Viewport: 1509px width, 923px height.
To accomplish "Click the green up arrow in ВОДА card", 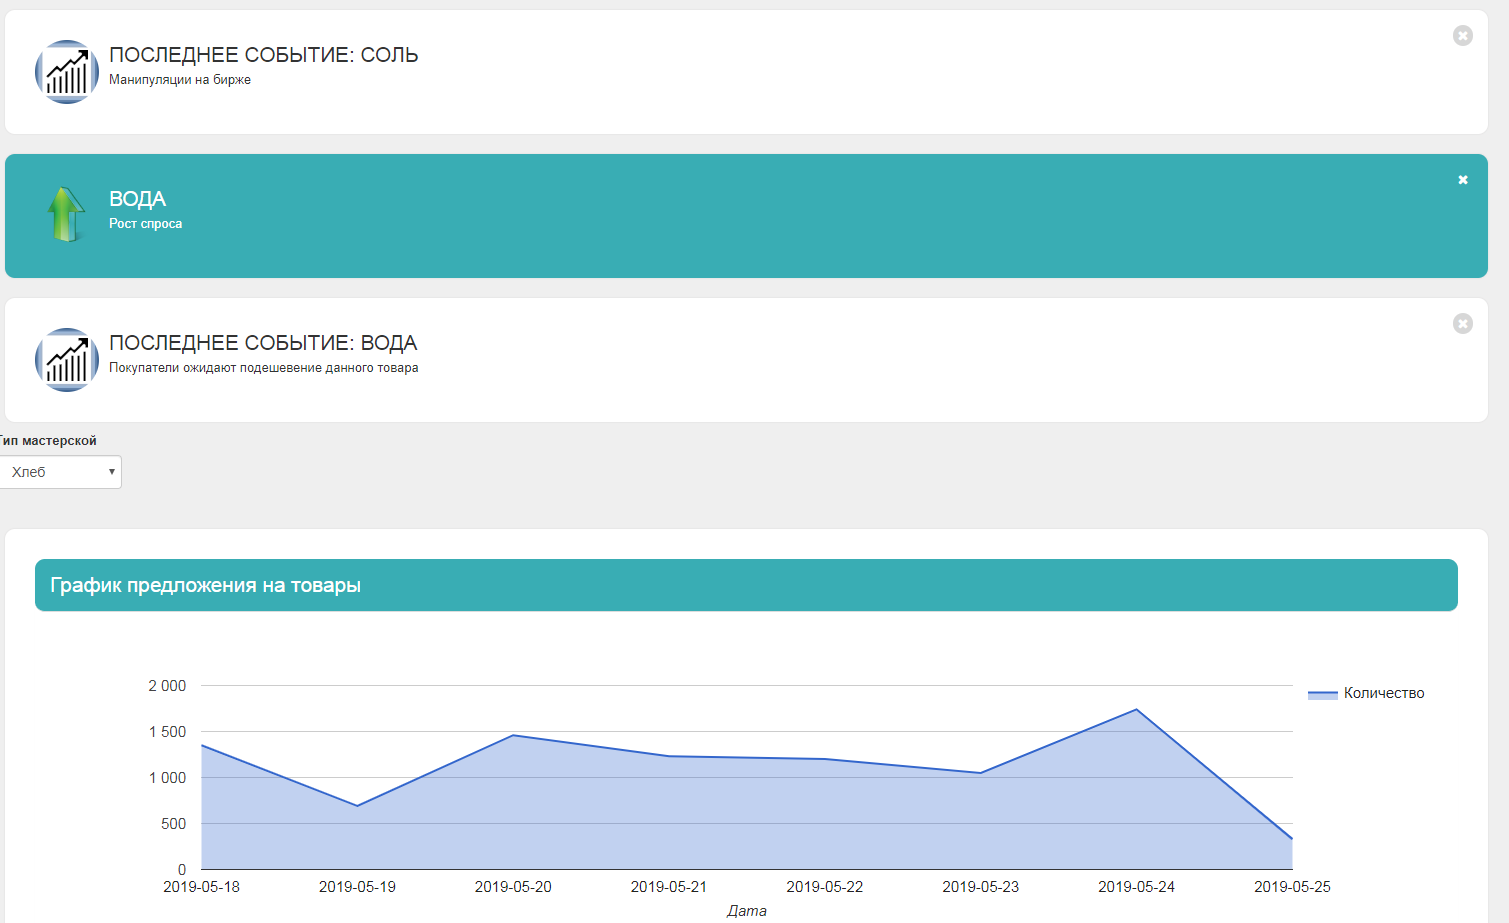I will (x=66, y=215).
